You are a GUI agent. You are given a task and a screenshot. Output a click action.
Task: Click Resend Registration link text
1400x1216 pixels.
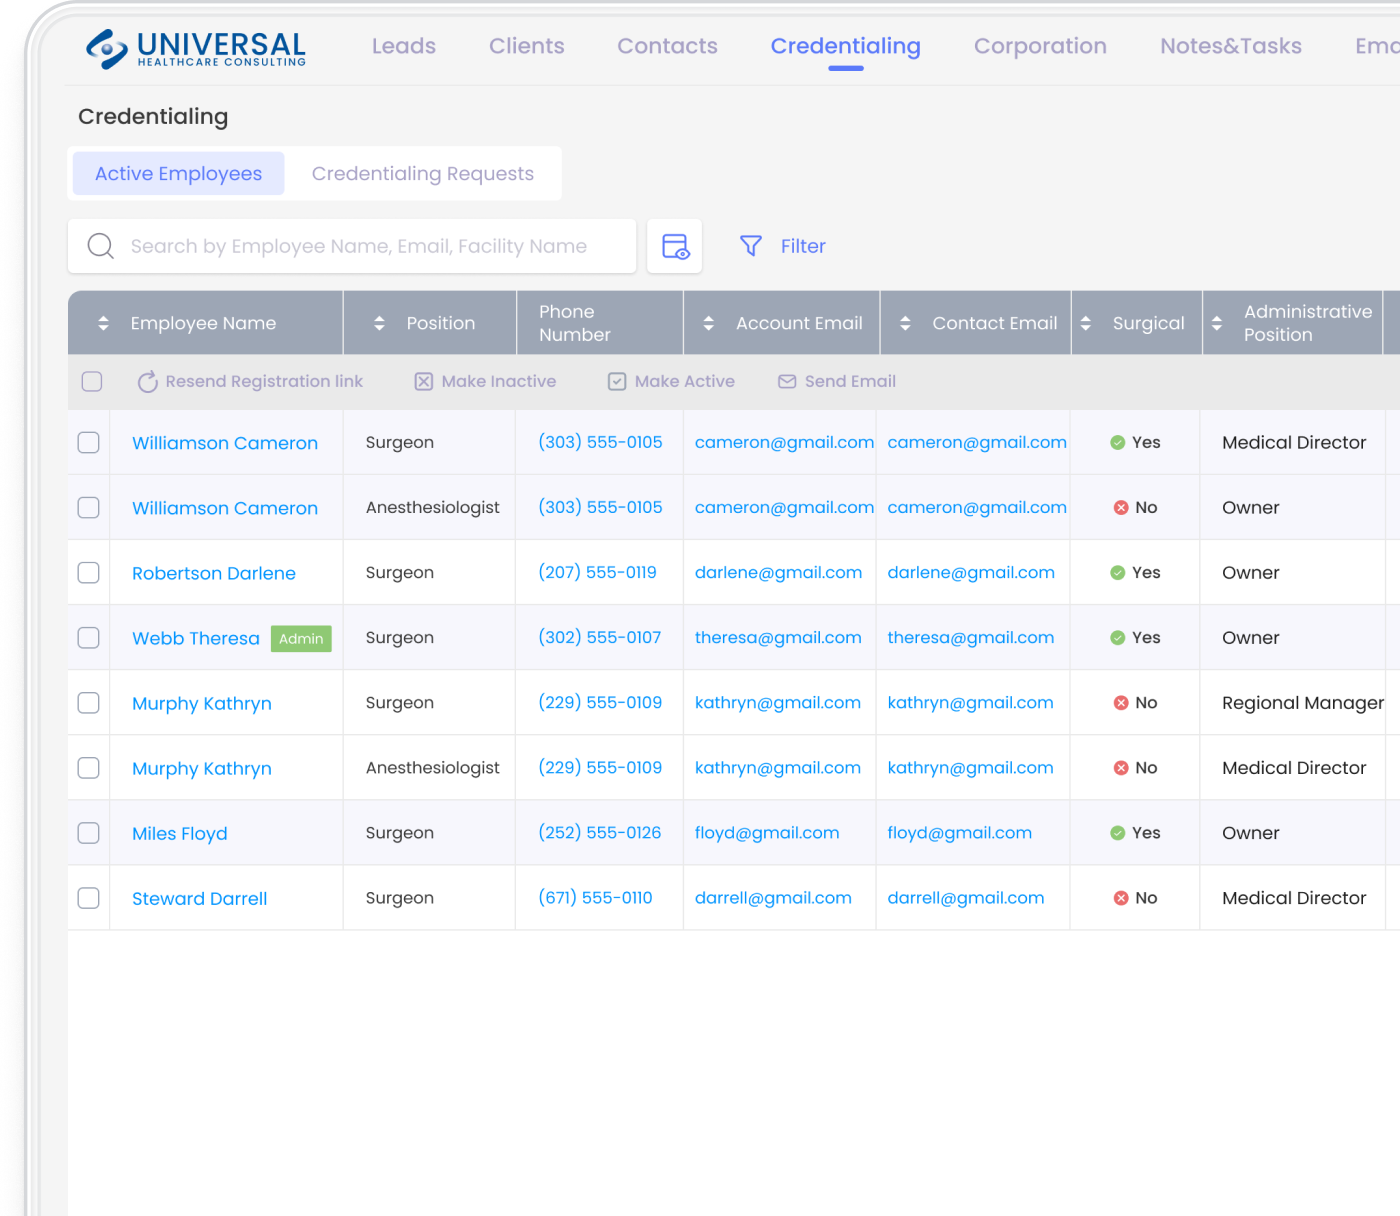(x=264, y=381)
